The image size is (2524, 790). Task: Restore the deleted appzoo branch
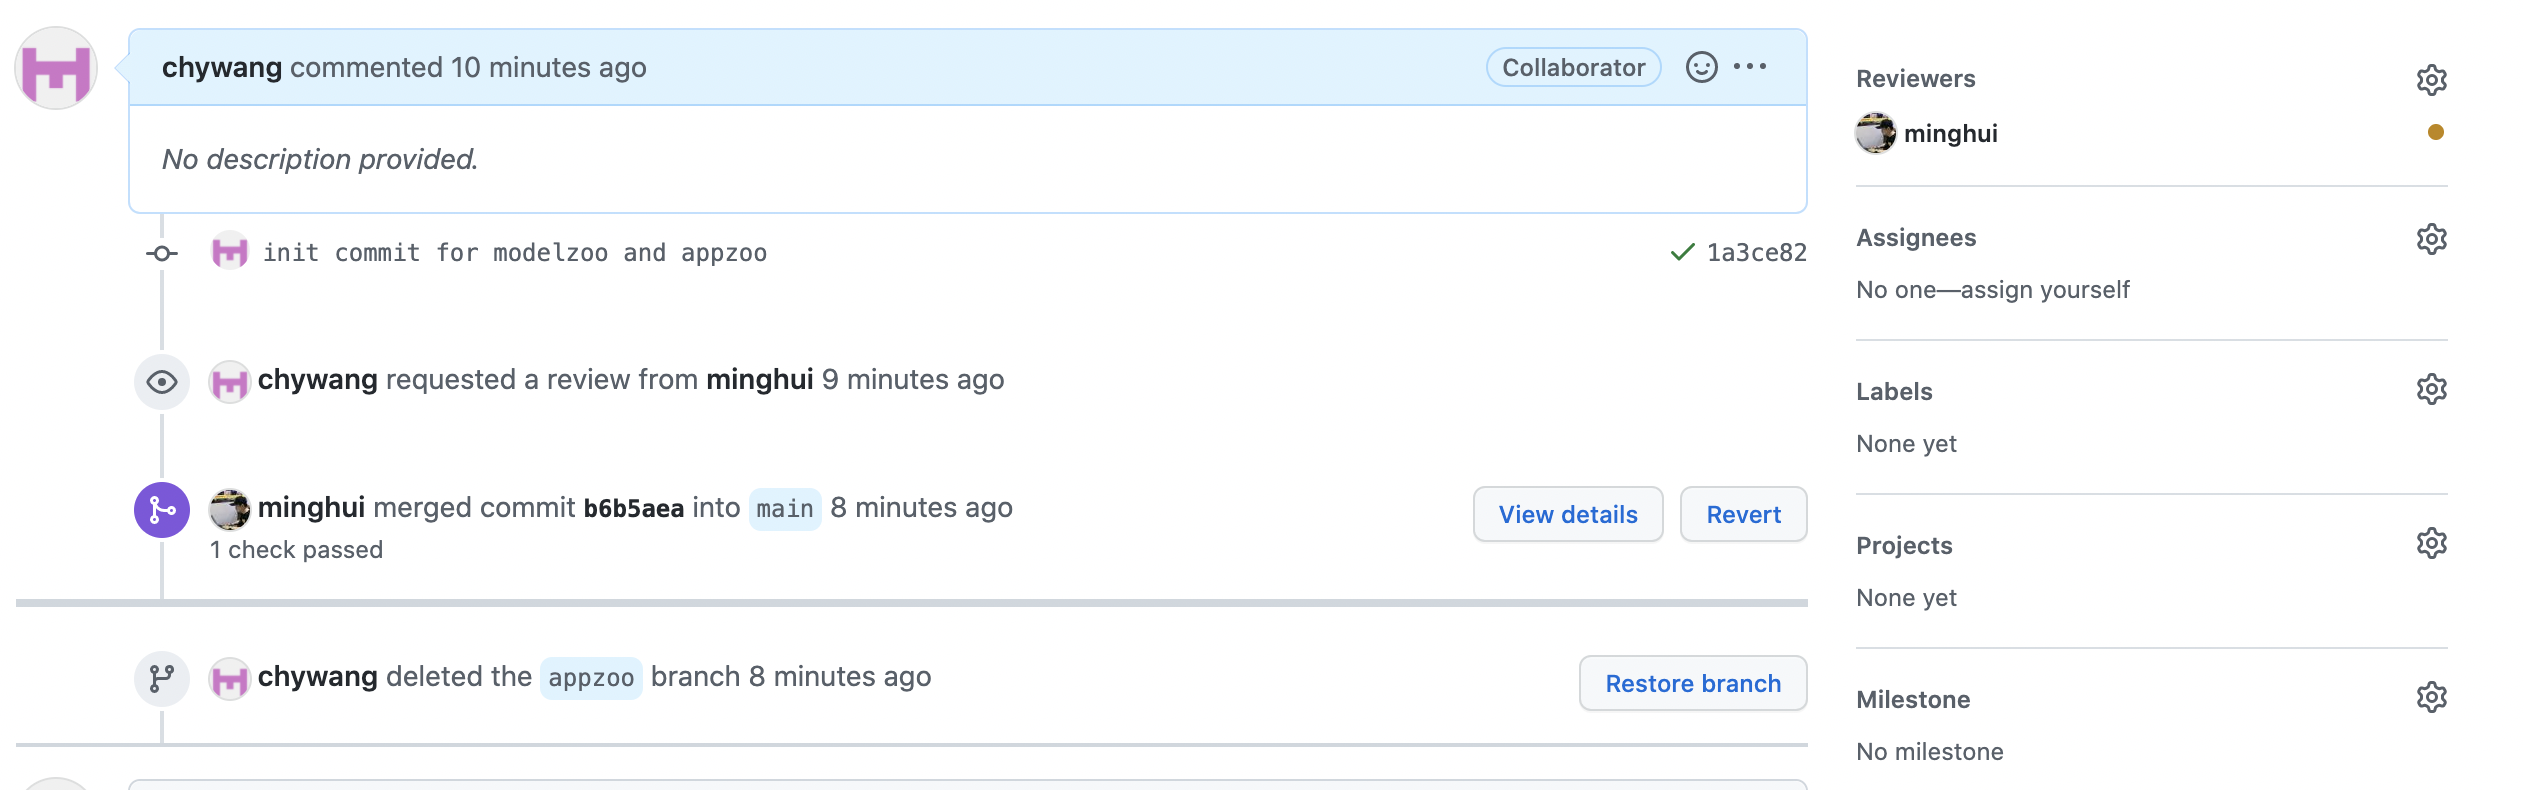[x=1692, y=684]
